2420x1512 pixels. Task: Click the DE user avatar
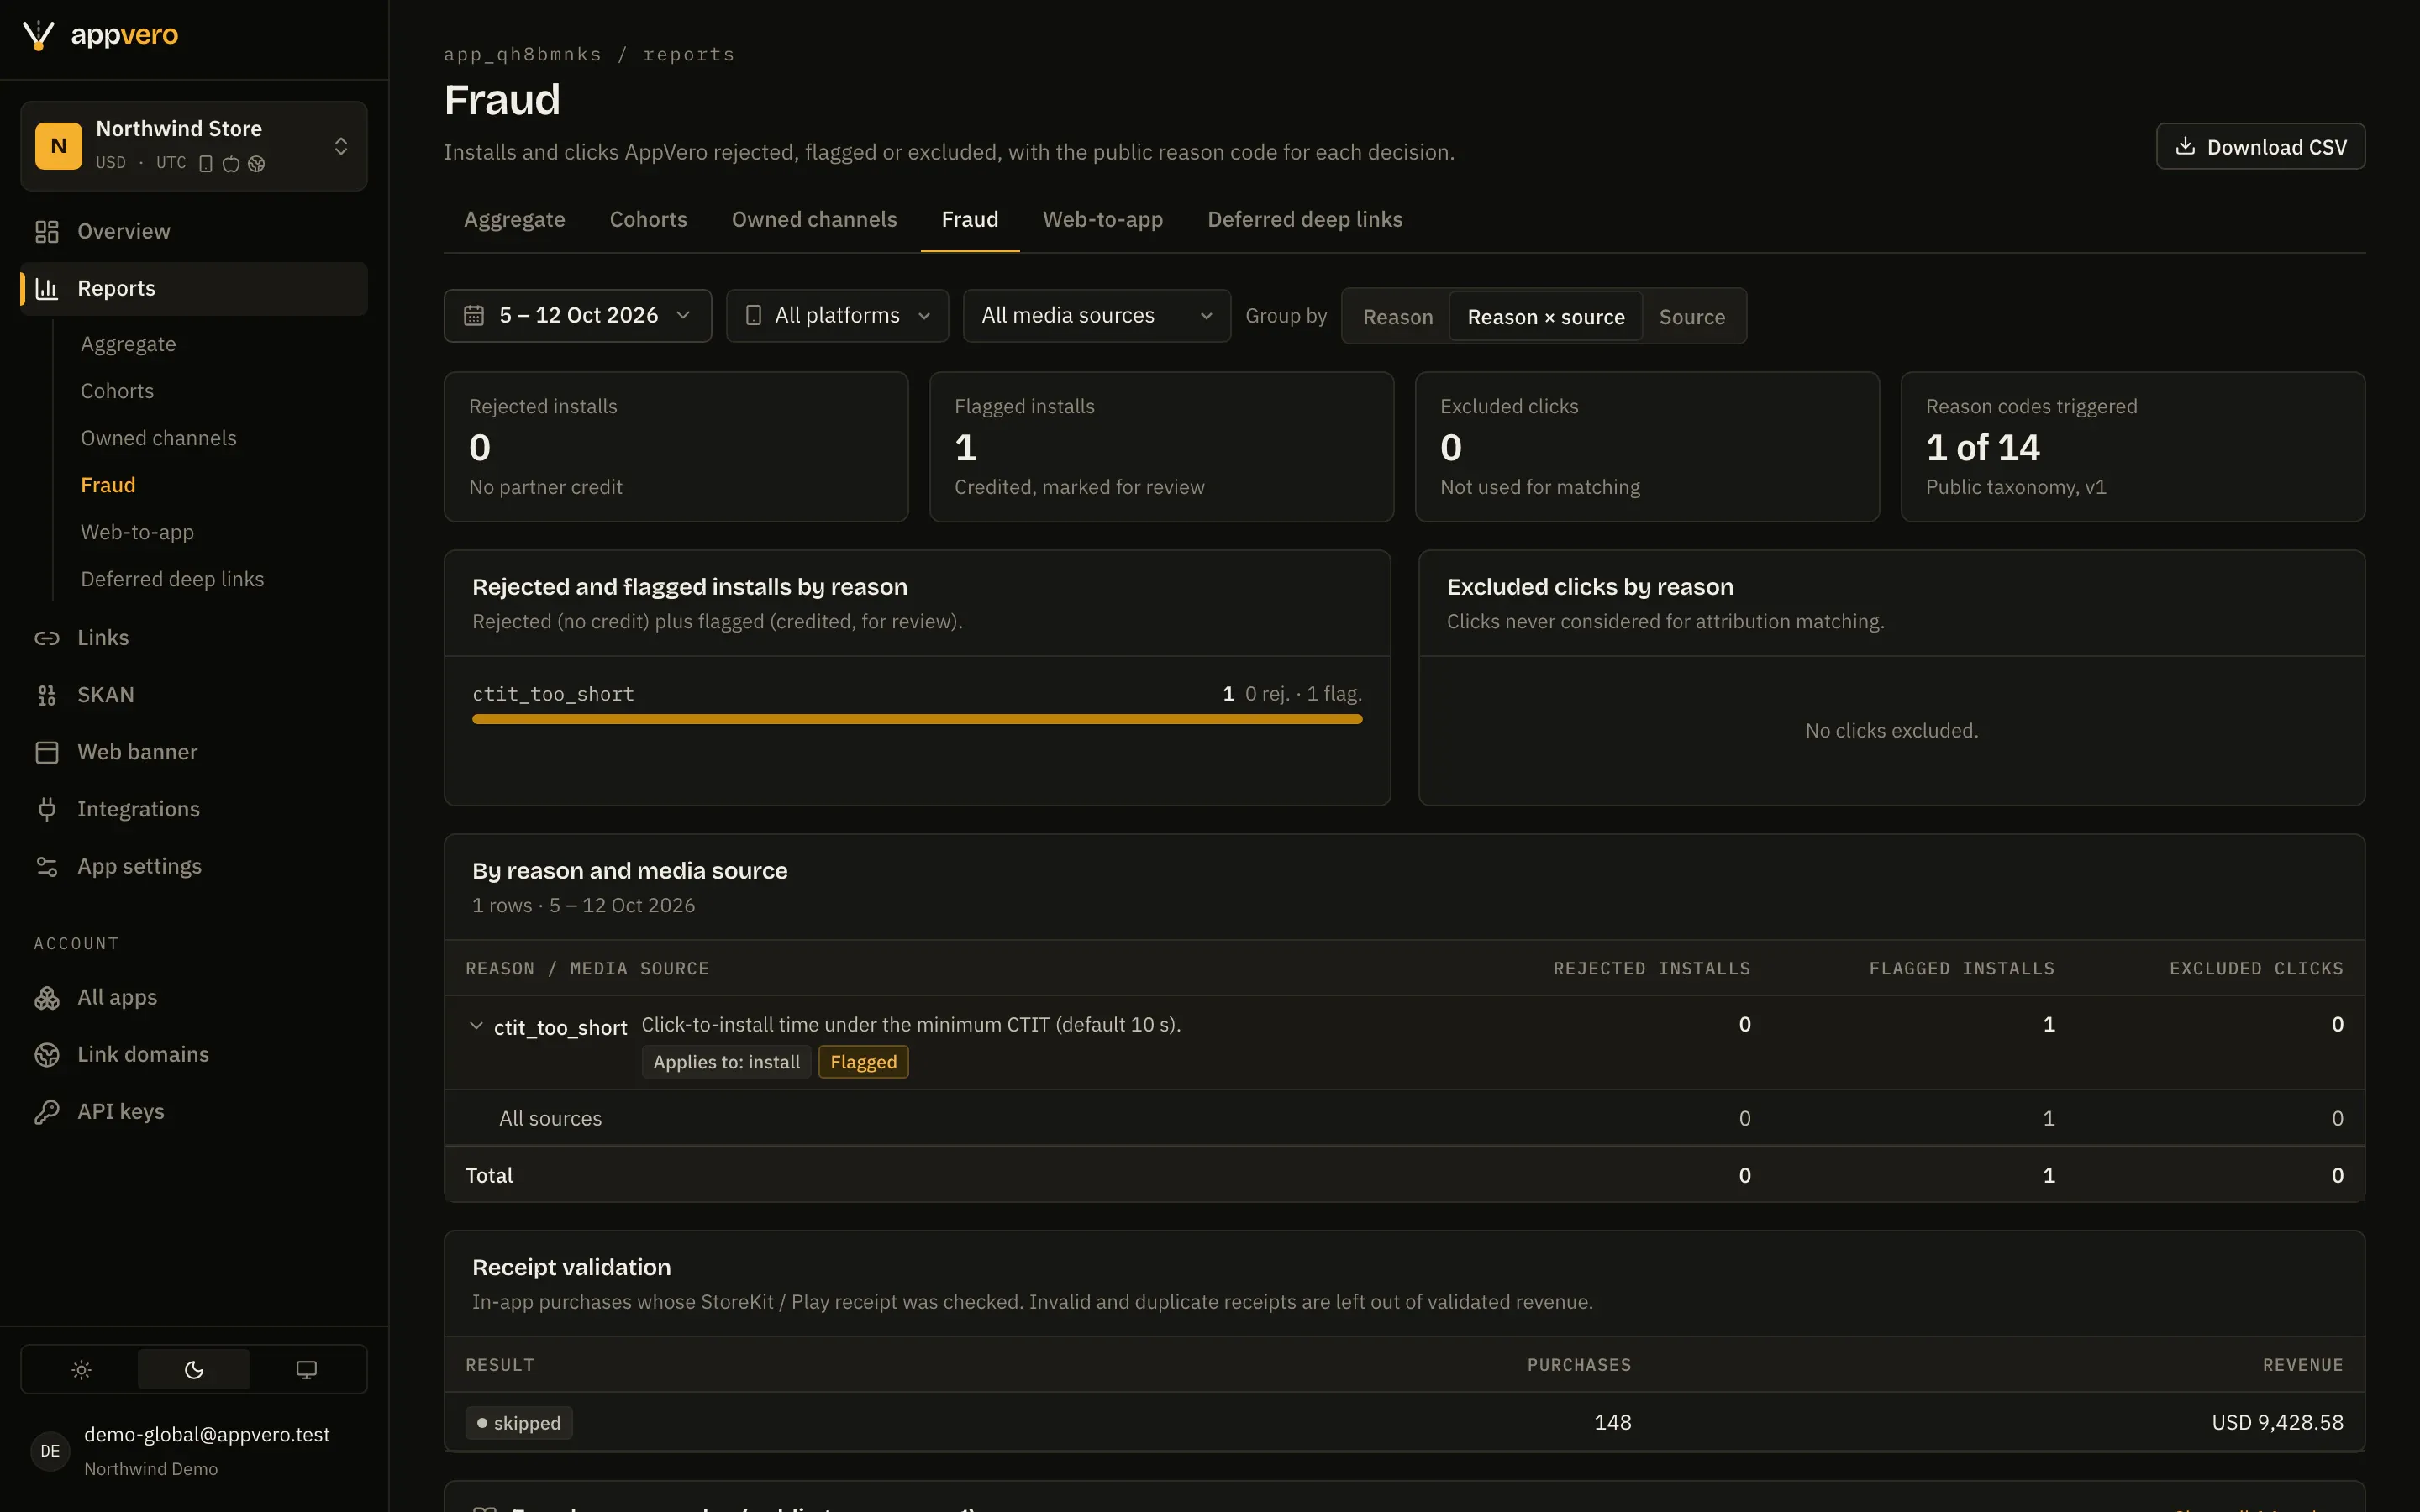50,1450
